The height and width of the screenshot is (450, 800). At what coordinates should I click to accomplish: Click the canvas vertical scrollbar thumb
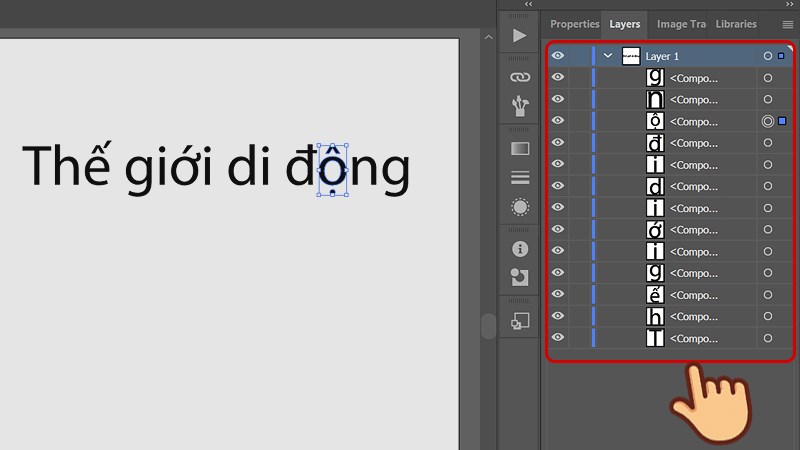(x=488, y=327)
